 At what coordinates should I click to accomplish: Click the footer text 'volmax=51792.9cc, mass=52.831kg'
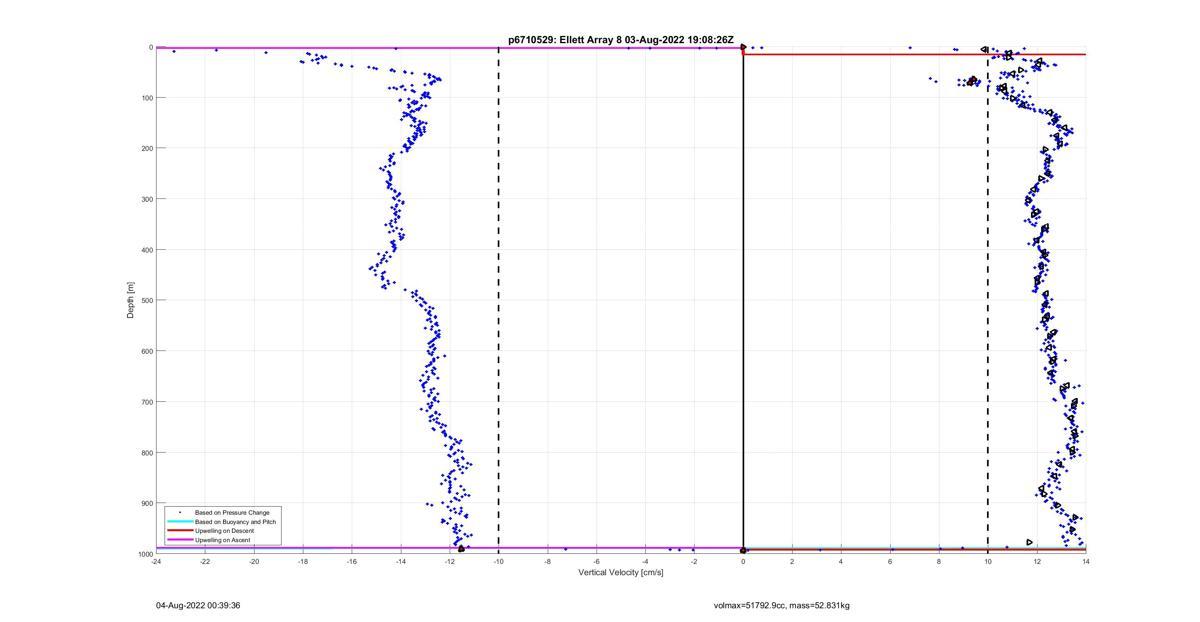(782, 605)
